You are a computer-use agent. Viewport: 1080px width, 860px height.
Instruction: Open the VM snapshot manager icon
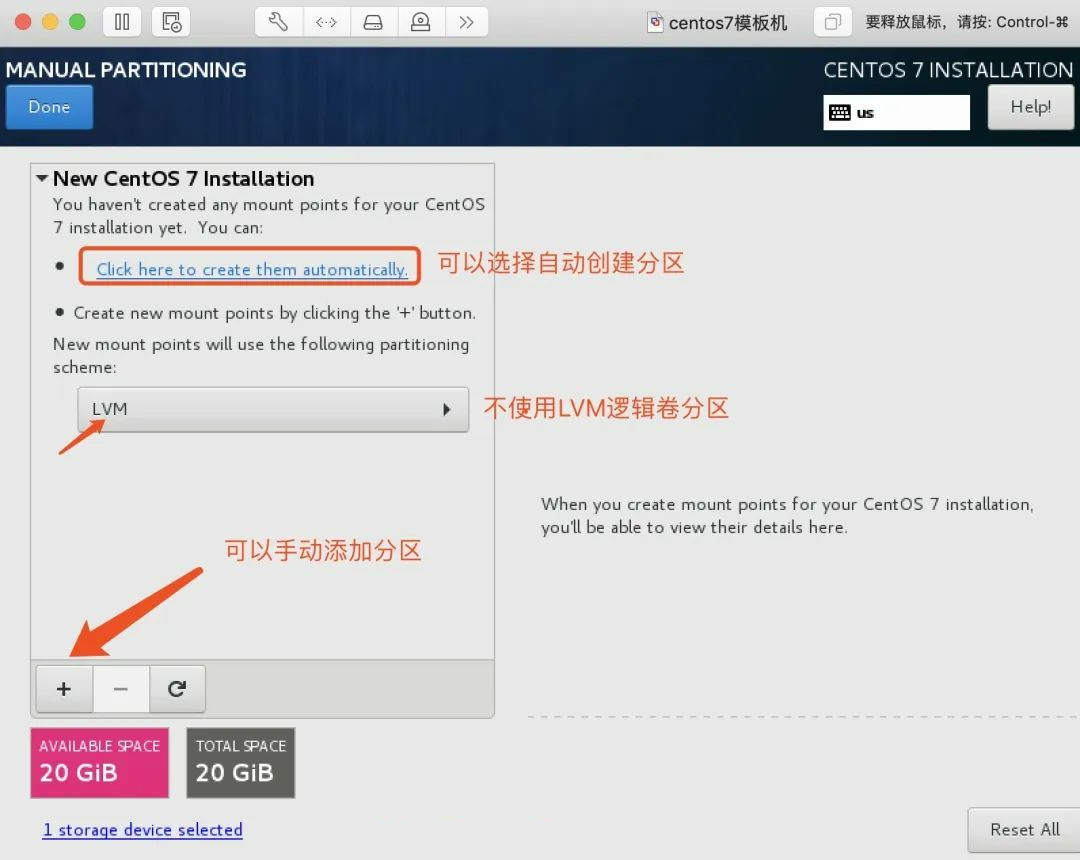tap(171, 22)
